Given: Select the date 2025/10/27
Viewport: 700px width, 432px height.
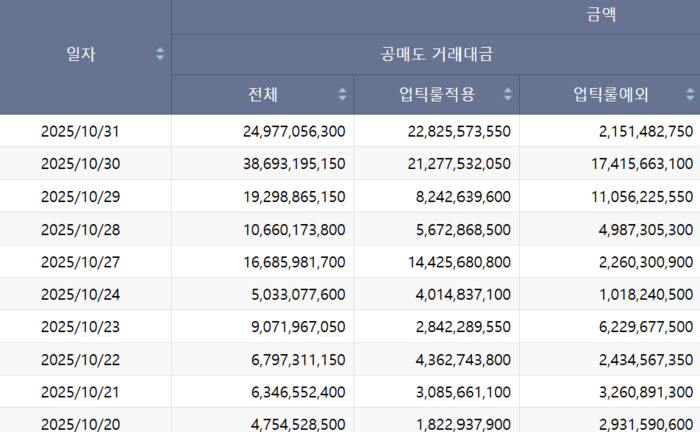Looking at the screenshot, I should [80, 262].
